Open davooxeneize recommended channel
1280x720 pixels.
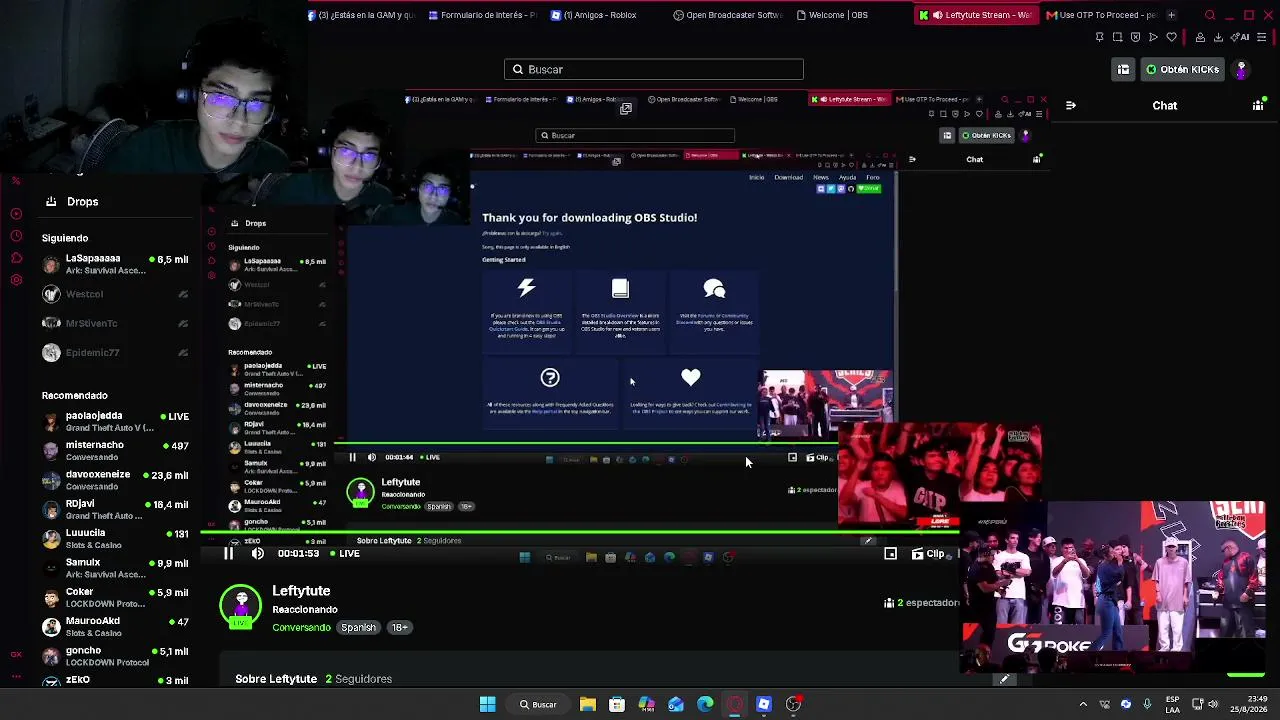(x=115, y=480)
